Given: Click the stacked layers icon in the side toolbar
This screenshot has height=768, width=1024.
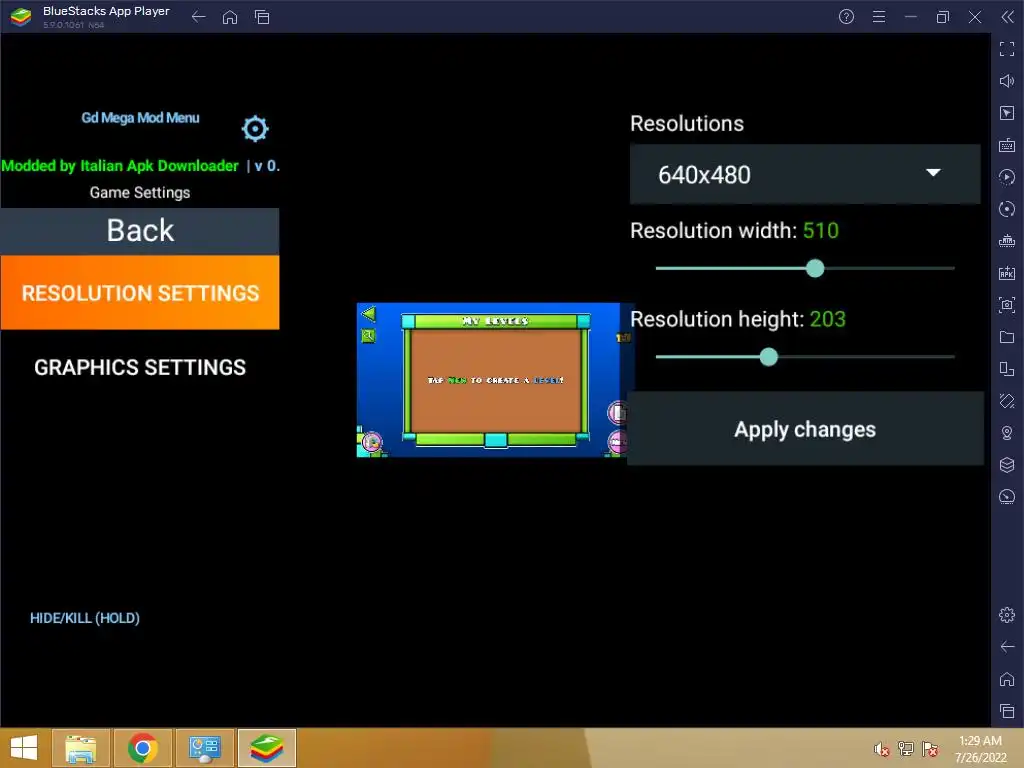Looking at the screenshot, I should pos(1007,465).
